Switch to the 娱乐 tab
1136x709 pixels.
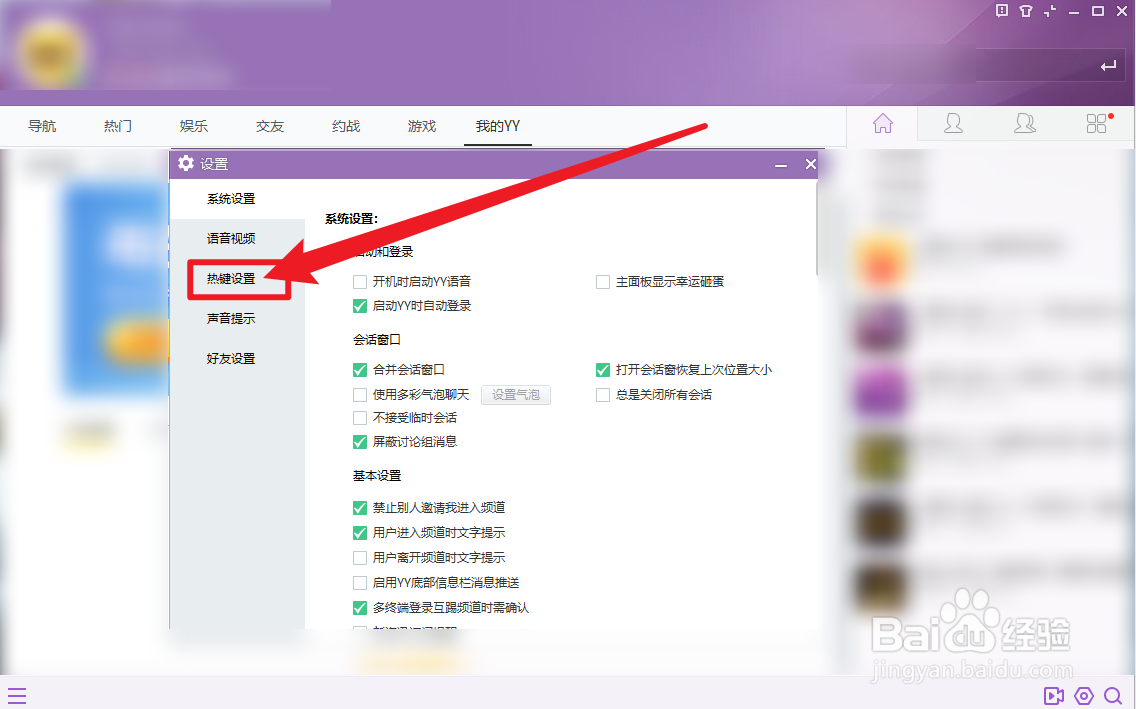pyautogui.click(x=194, y=126)
